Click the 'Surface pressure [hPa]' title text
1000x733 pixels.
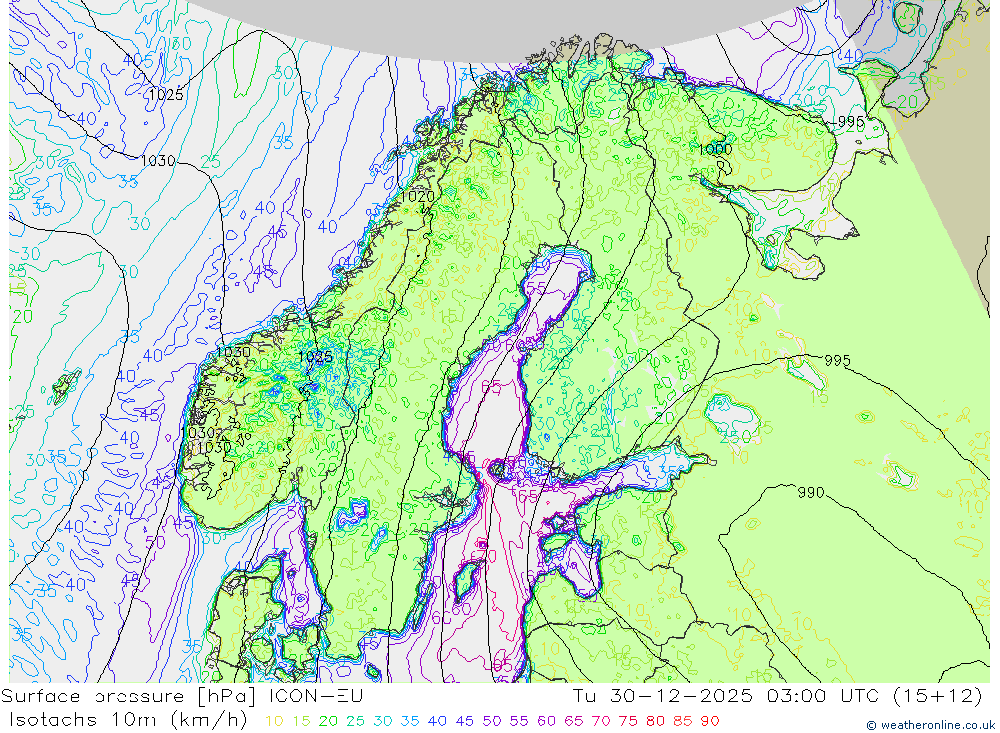pos(128,696)
